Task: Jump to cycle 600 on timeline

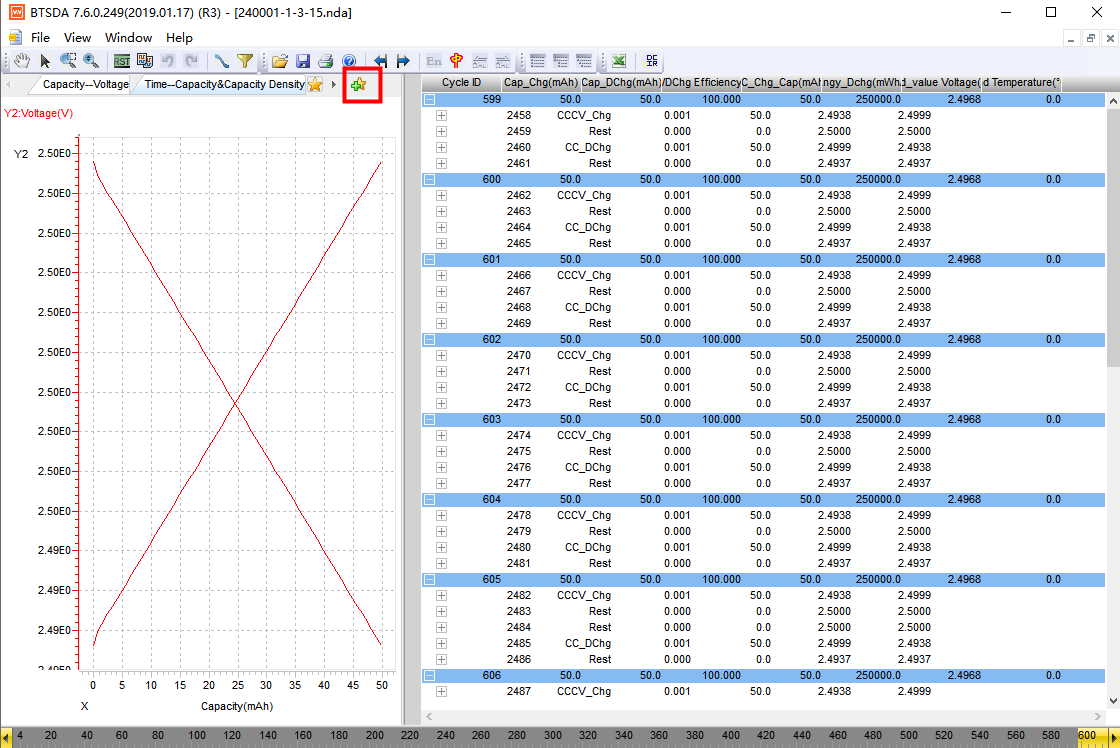Action: (x=1086, y=735)
